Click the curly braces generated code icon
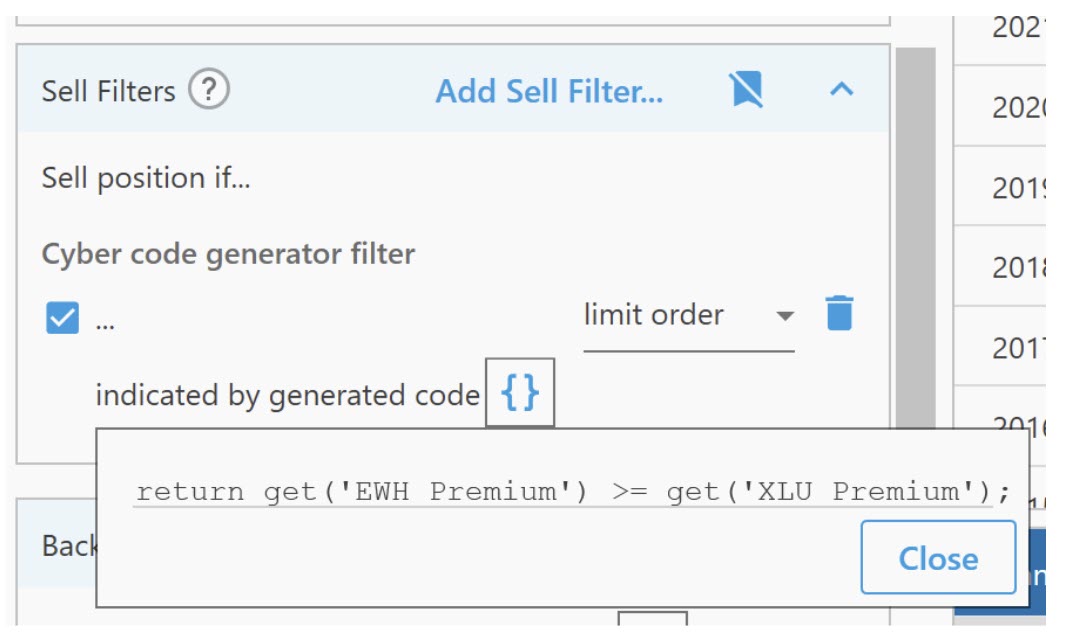The height and width of the screenshot is (644, 1076). click(520, 394)
